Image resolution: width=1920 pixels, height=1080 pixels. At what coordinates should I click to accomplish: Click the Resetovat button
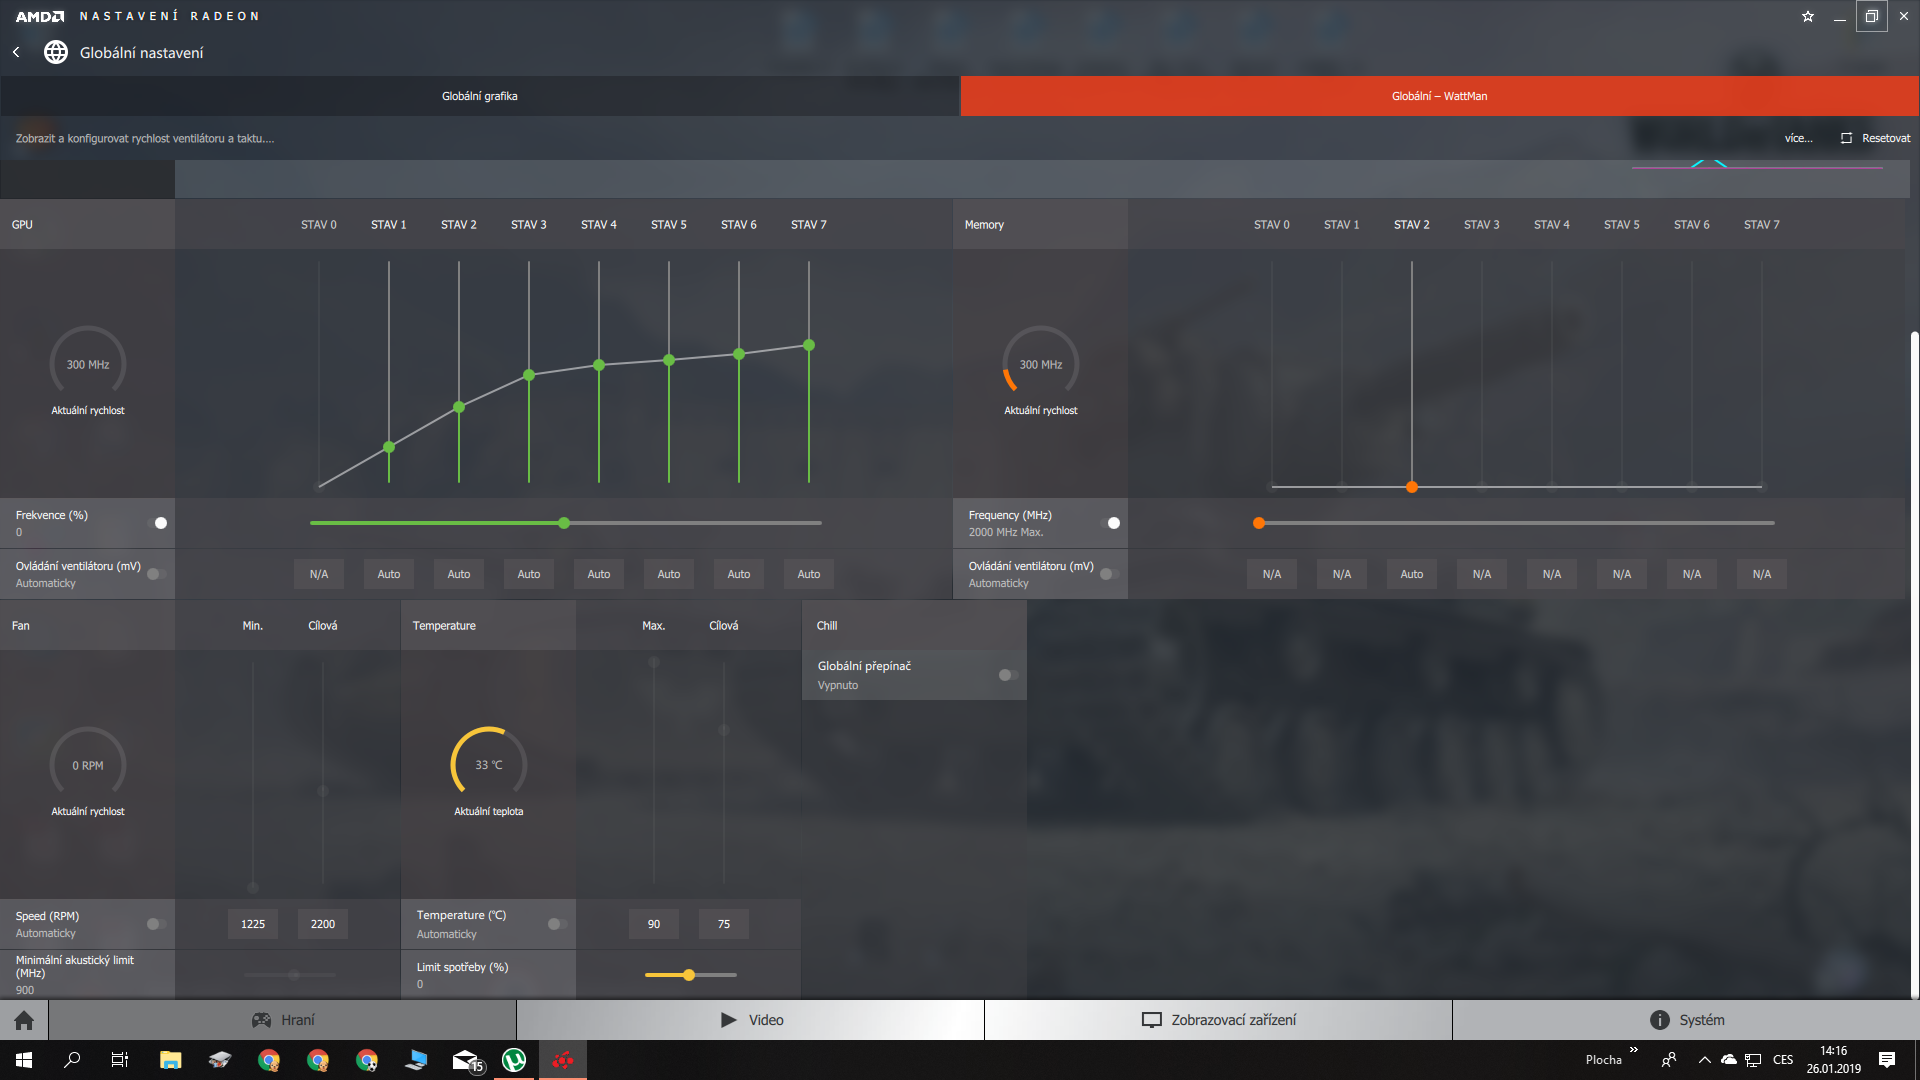click(x=1876, y=138)
